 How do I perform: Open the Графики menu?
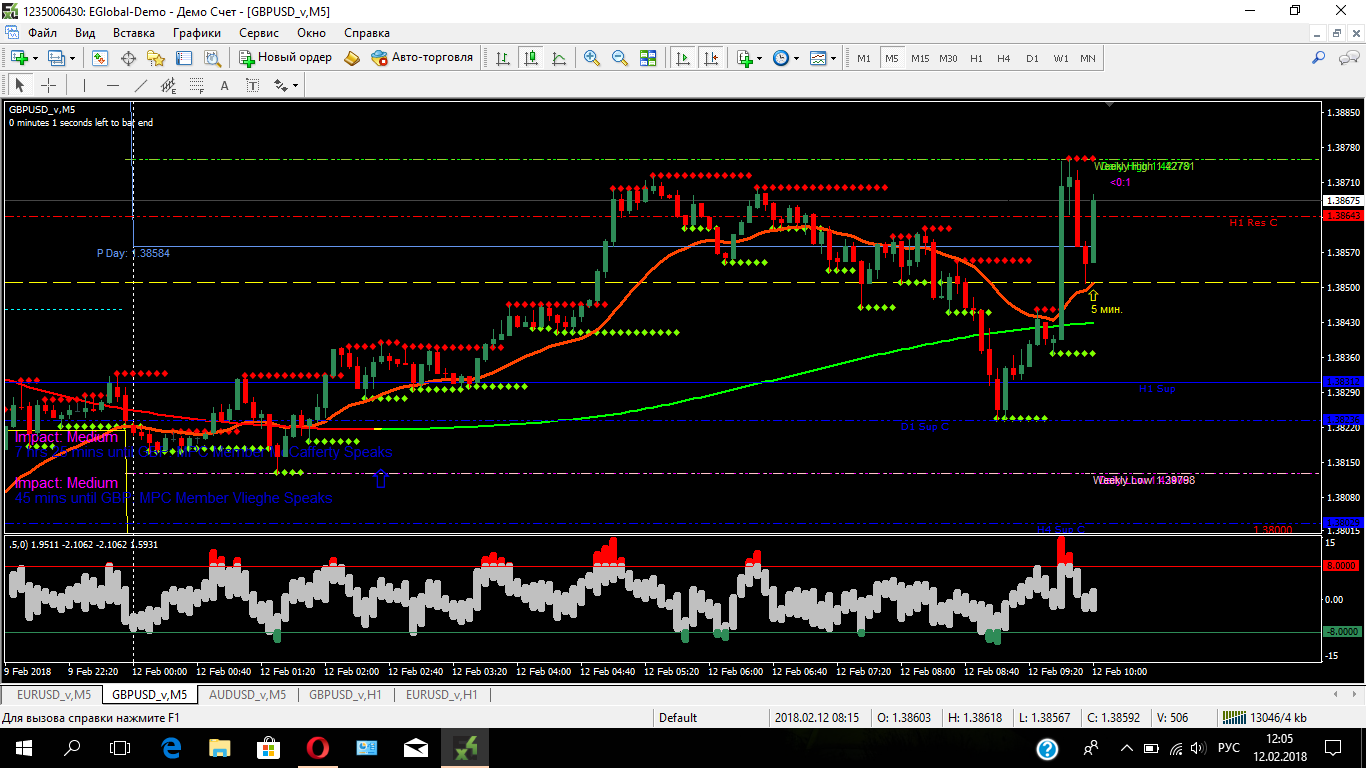(196, 32)
